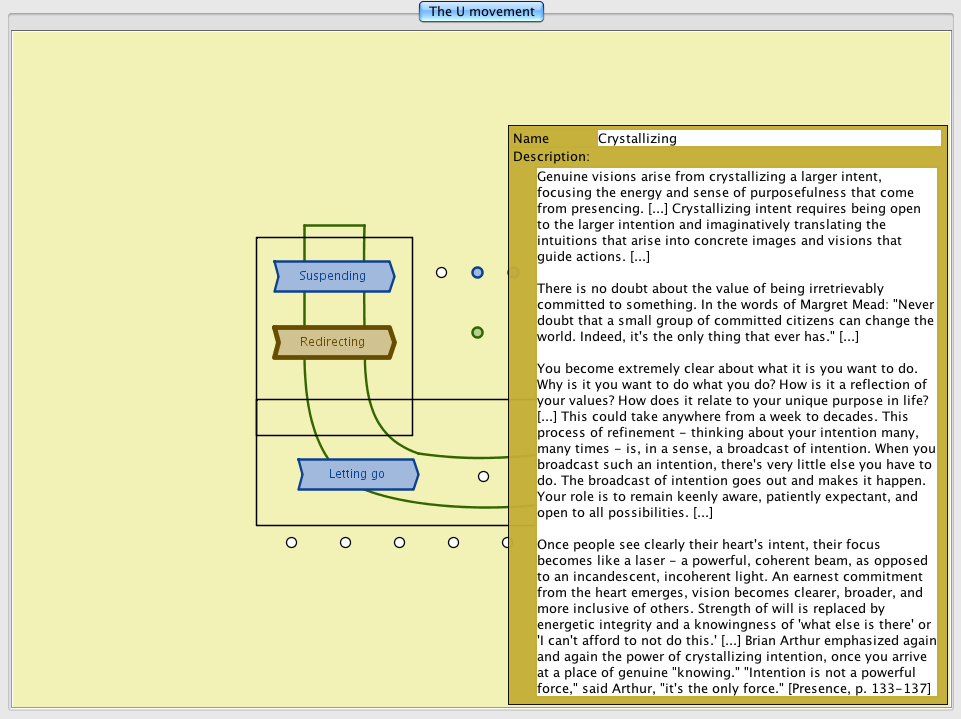Click the second circle in the bottom row

point(345,542)
